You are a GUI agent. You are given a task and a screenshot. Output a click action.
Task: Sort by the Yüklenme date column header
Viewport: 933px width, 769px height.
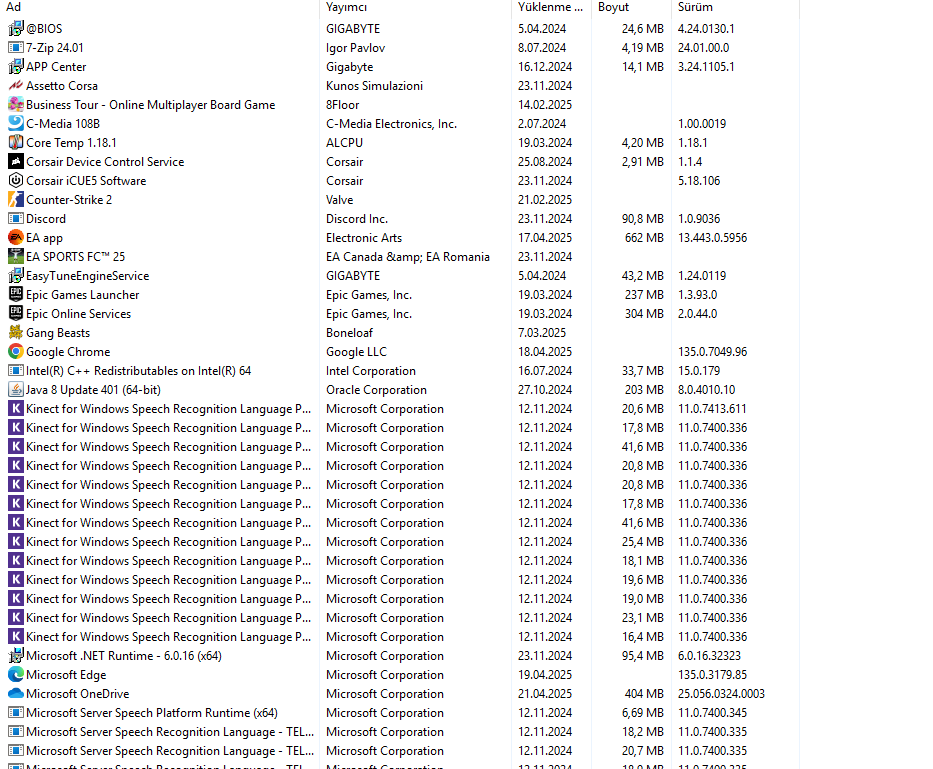click(x=550, y=7)
